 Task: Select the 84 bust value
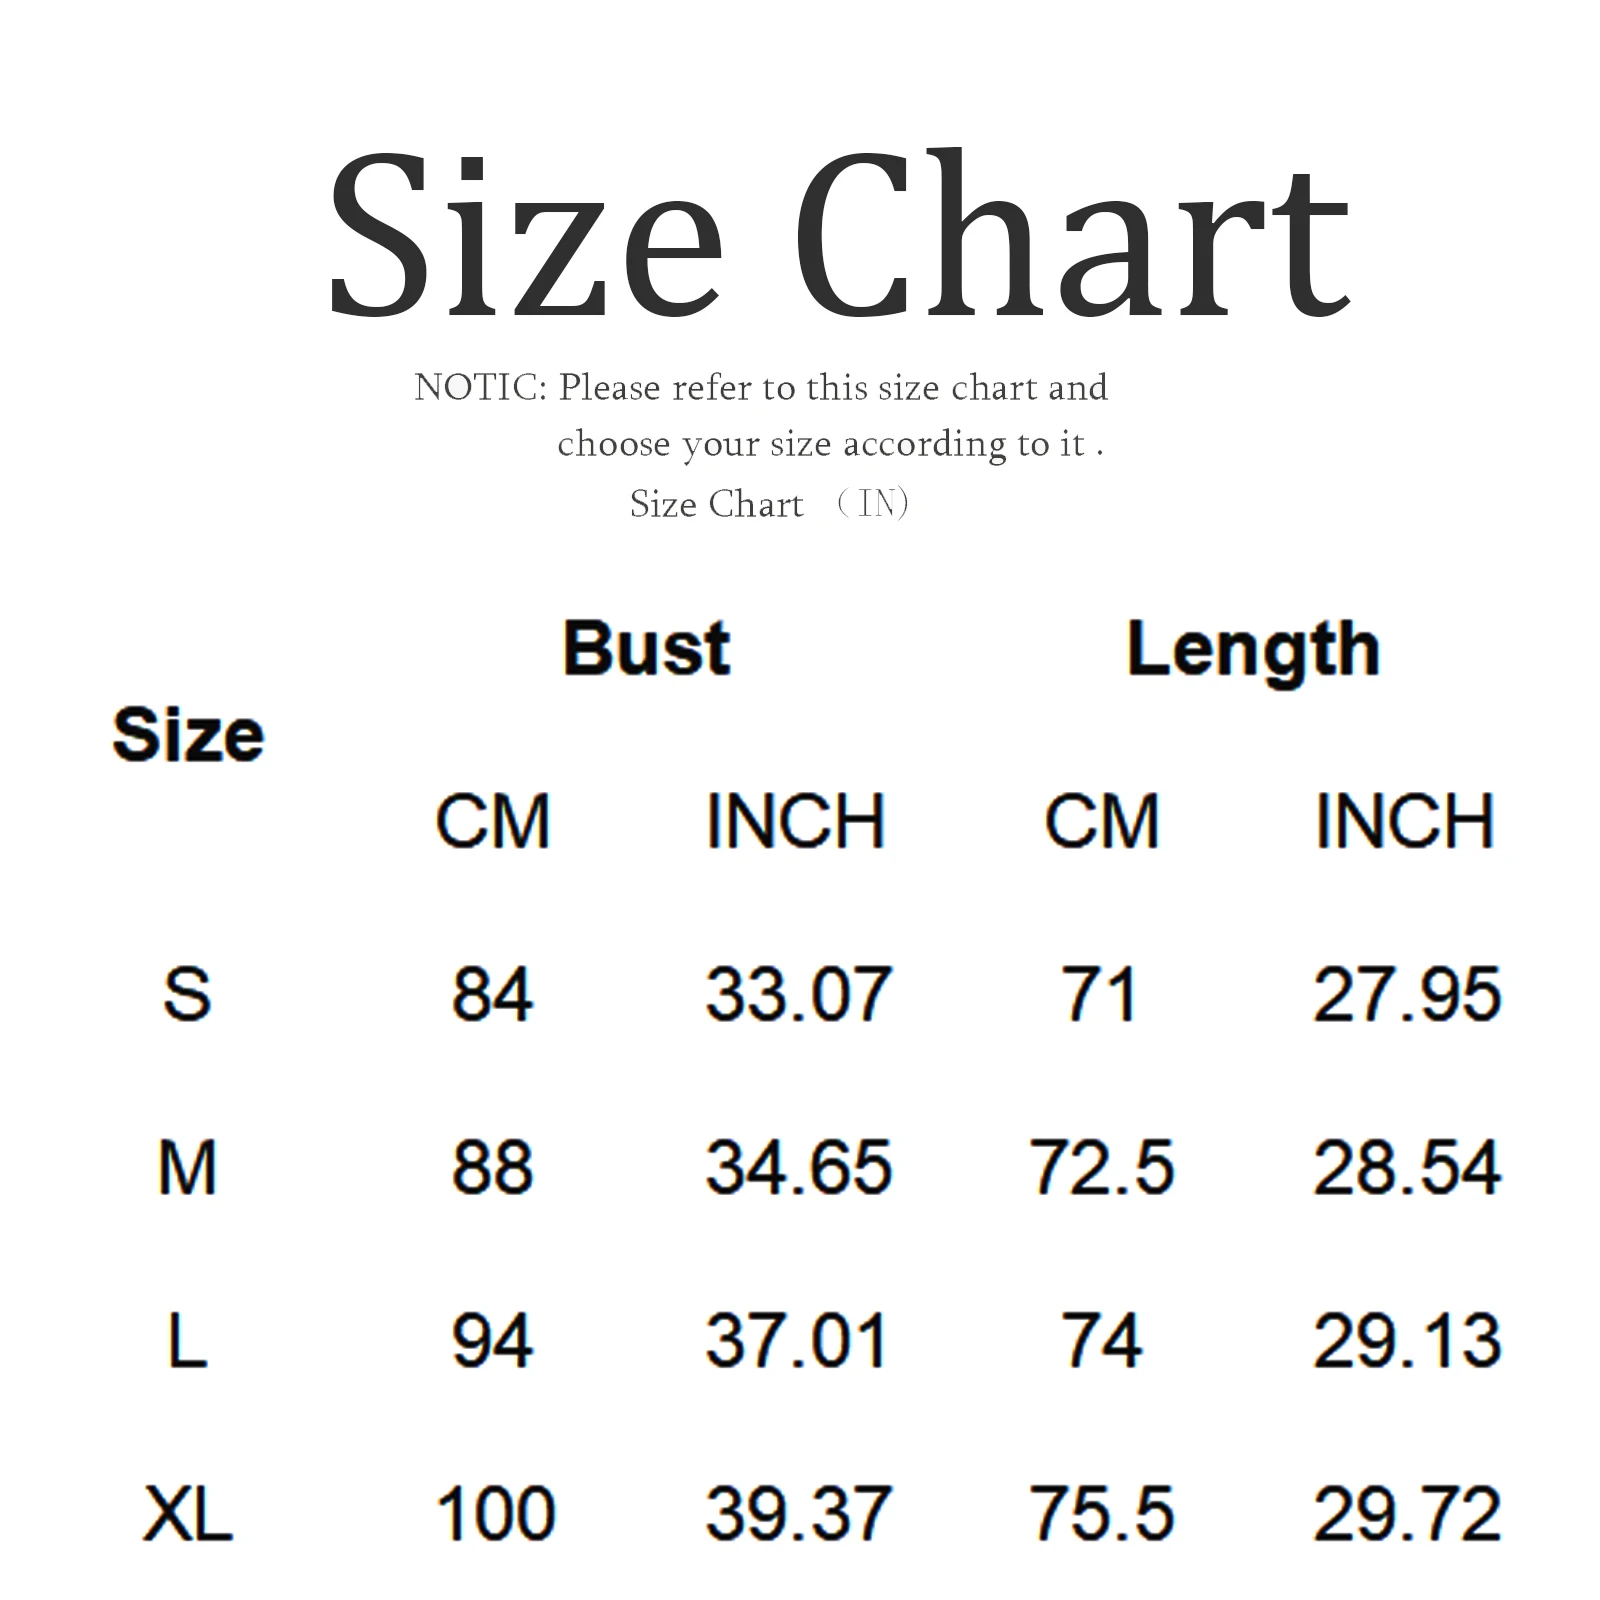click(492, 995)
